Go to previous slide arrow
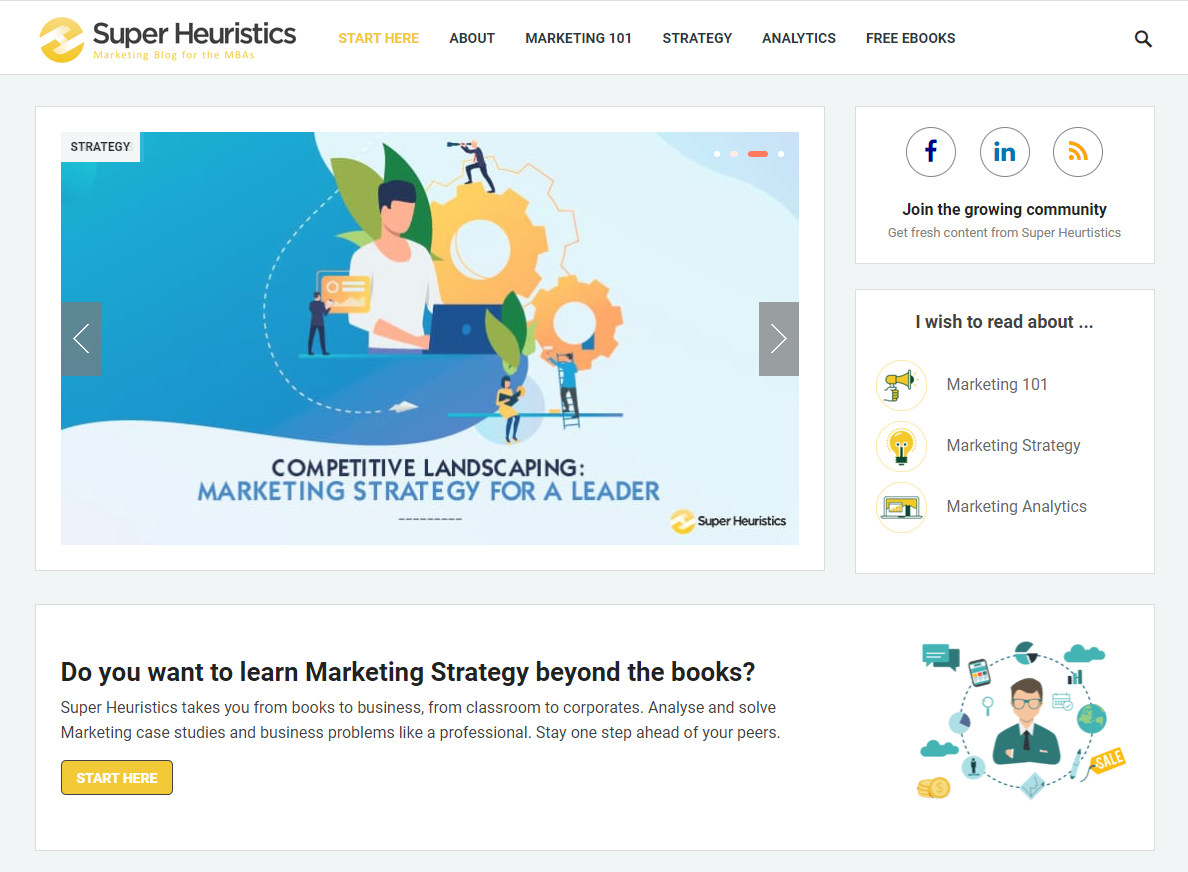This screenshot has width=1188, height=872. pyautogui.click(x=81, y=339)
